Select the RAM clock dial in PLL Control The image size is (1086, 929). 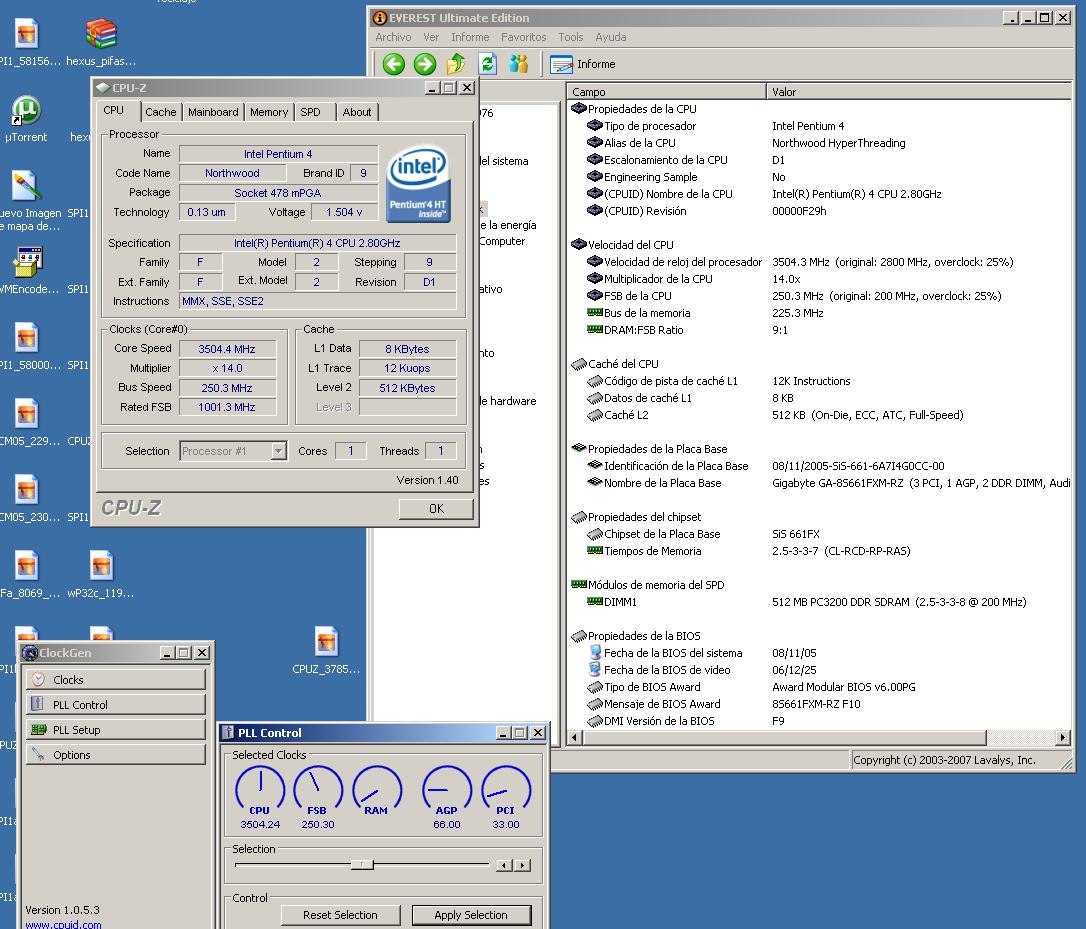(x=377, y=790)
